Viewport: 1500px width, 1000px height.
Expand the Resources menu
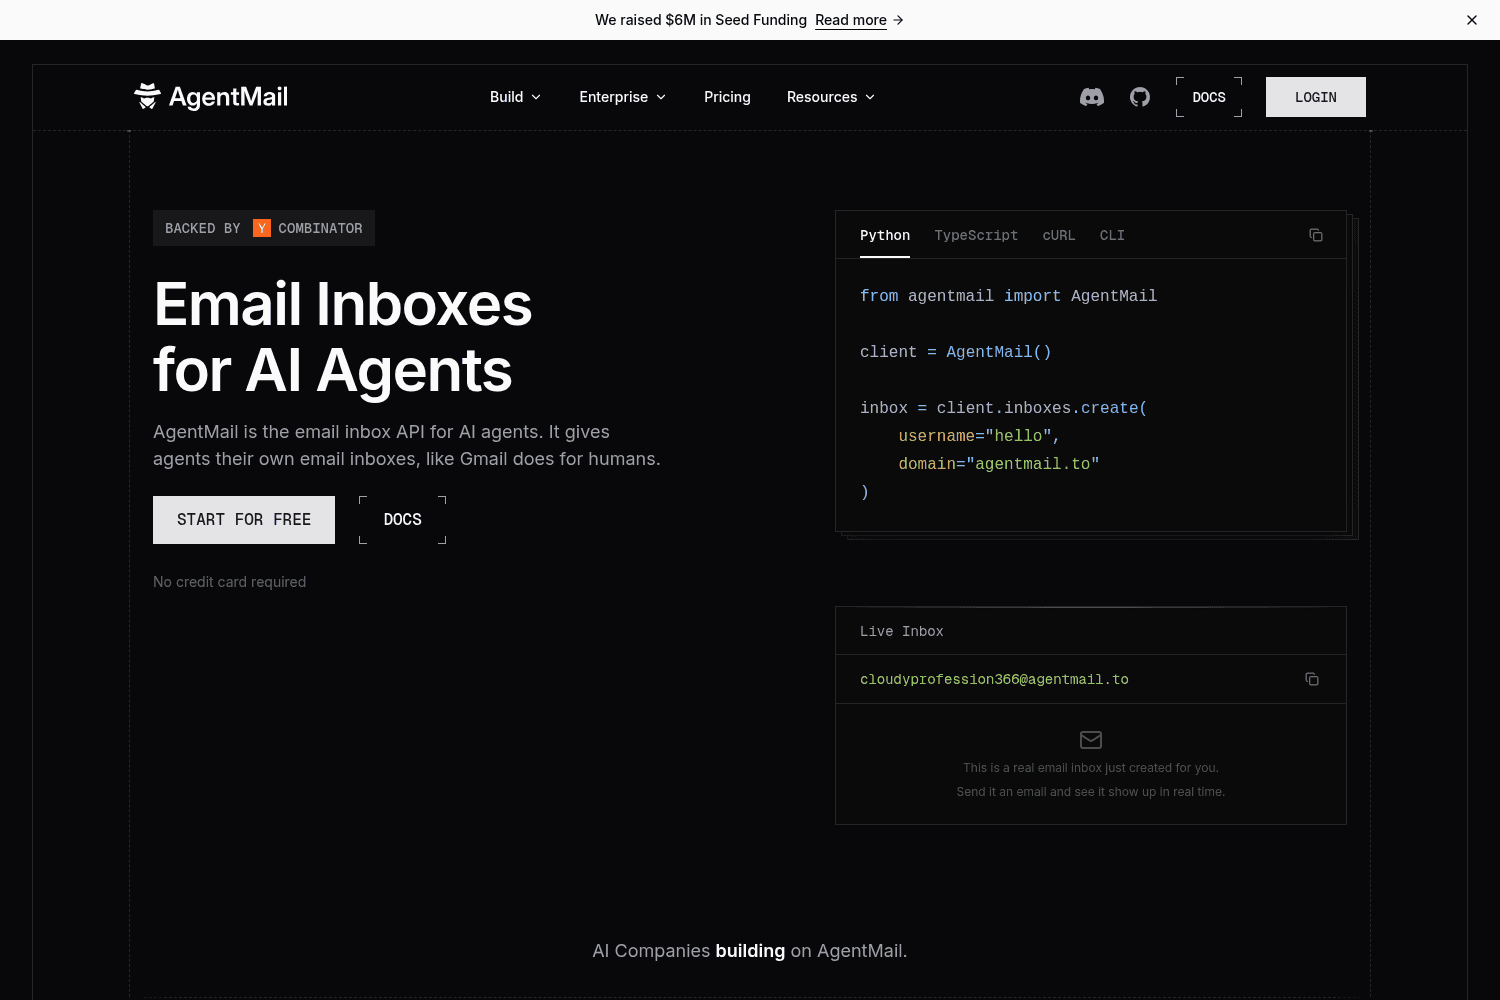[x=831, y=97]
